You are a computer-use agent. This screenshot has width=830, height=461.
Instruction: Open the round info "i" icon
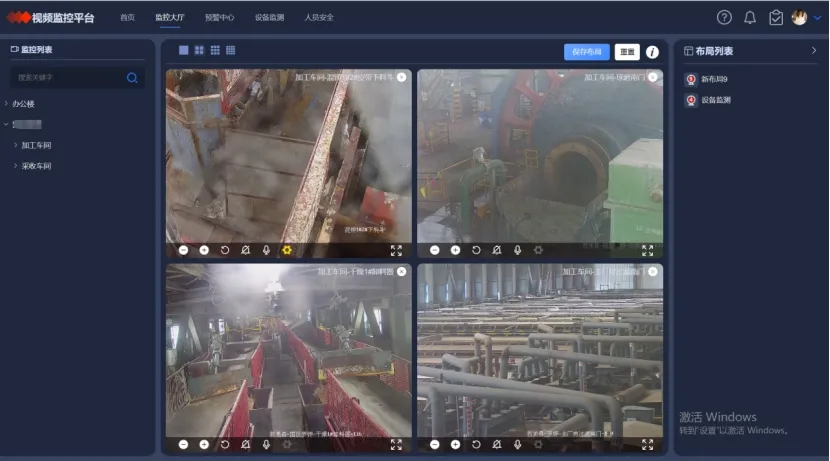652,52
